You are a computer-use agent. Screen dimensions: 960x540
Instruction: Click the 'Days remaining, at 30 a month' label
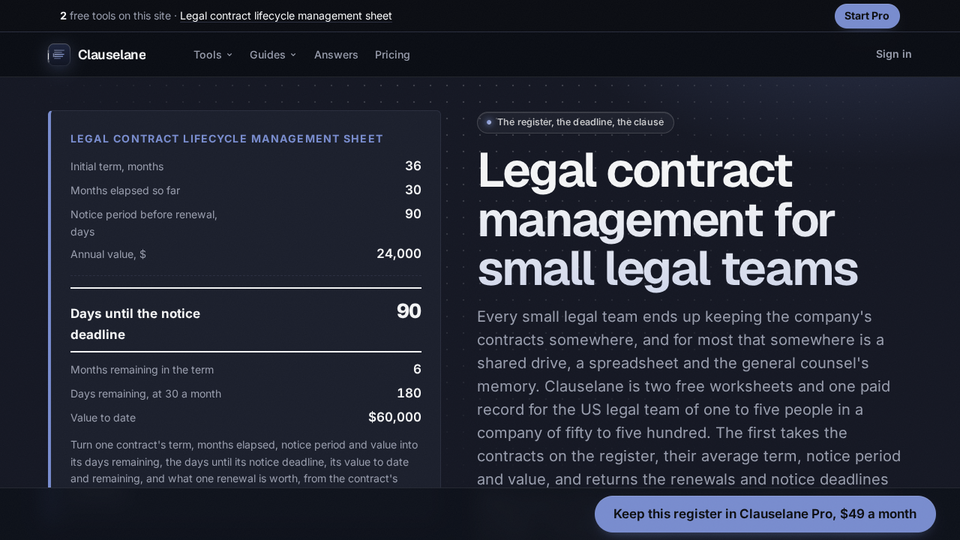(146, 394)
